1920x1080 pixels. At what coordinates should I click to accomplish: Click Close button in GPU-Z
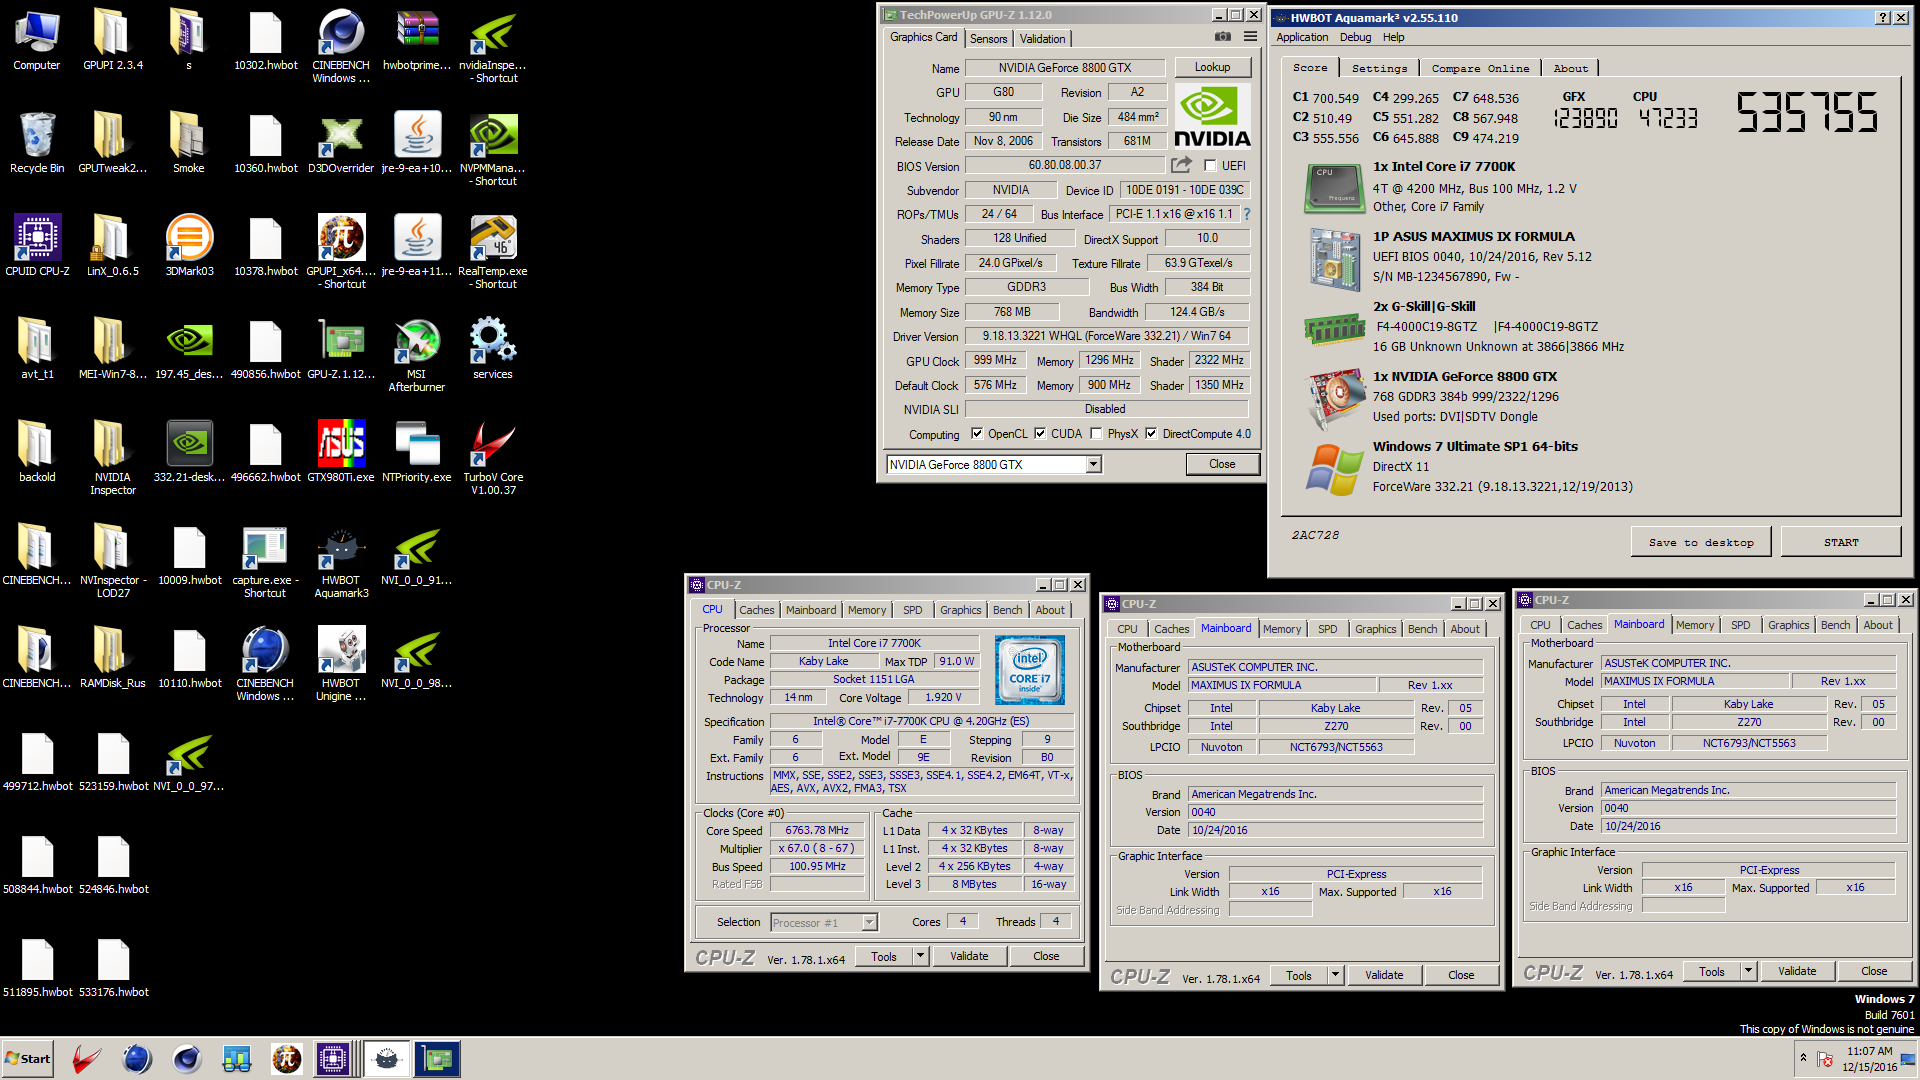pyautogui.click(x=1222, y=464)
